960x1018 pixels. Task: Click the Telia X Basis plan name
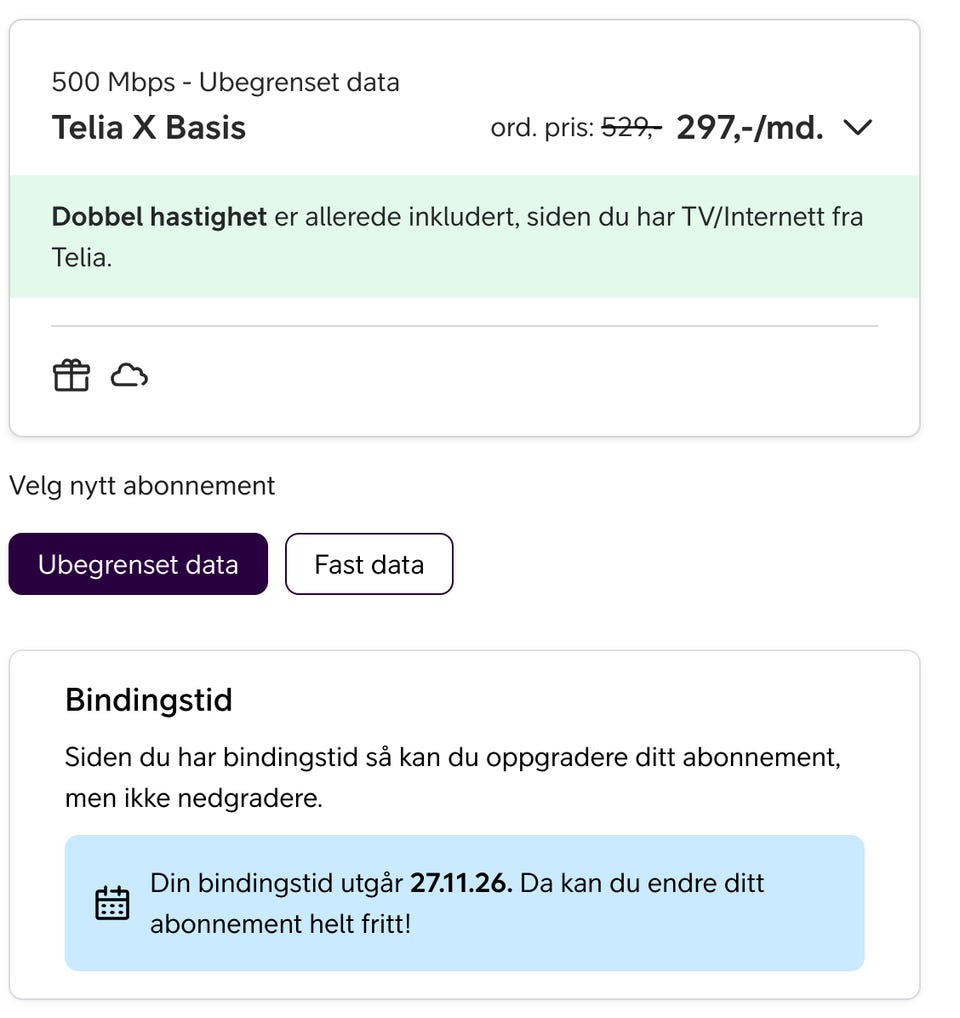148,127
